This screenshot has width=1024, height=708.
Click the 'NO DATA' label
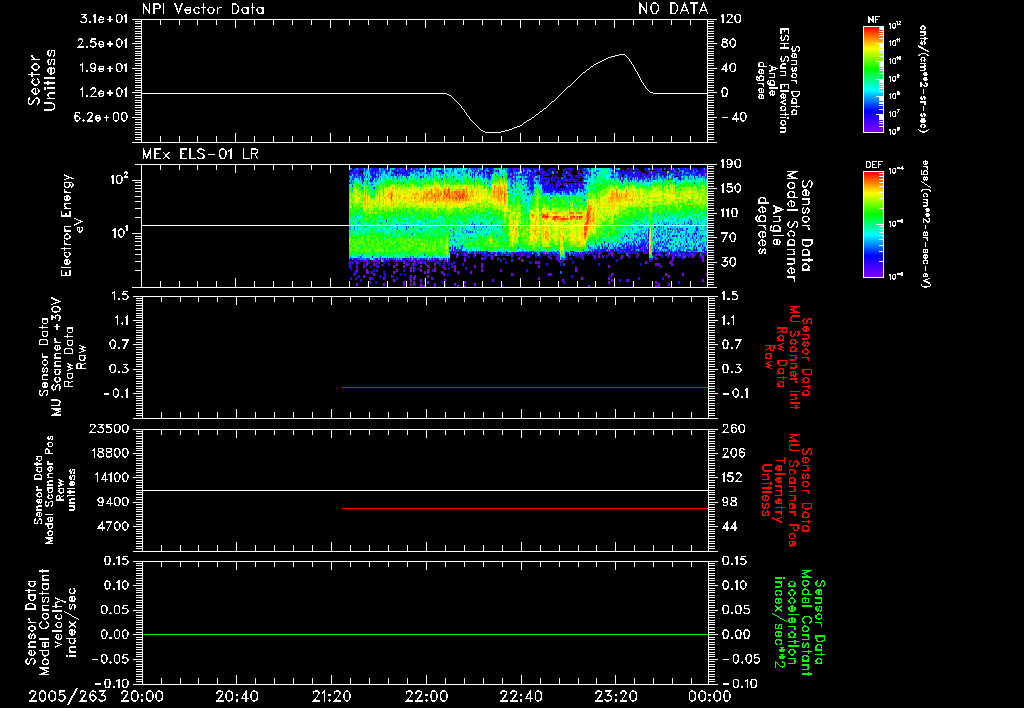(x=673, y=9)
